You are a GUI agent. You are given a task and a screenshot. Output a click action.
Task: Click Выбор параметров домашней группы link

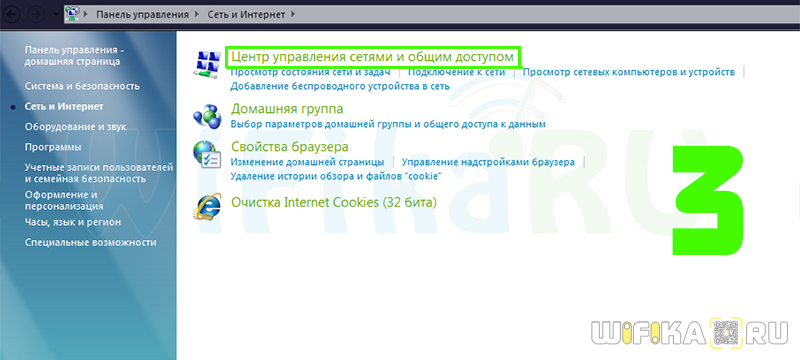coord(388,124)
